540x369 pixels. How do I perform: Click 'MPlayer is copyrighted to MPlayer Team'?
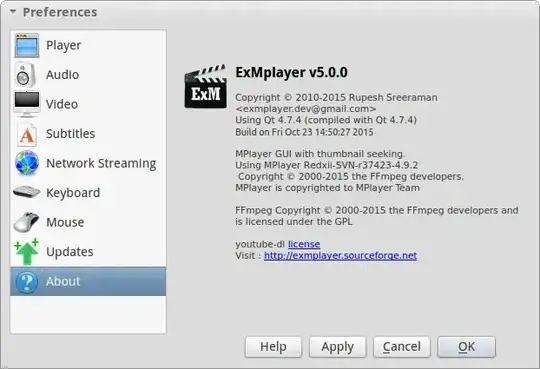click(x=328, y=188)
